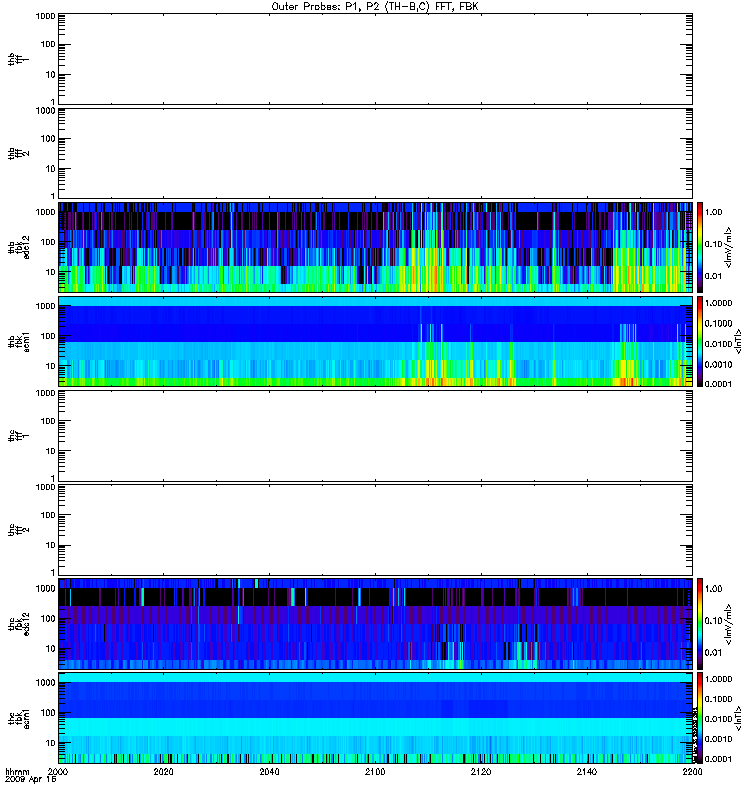Viewport: 750px width, 800px height.
Task: Click the 'thc fbk edc12' axis label
Action: [x=18, y=623]
